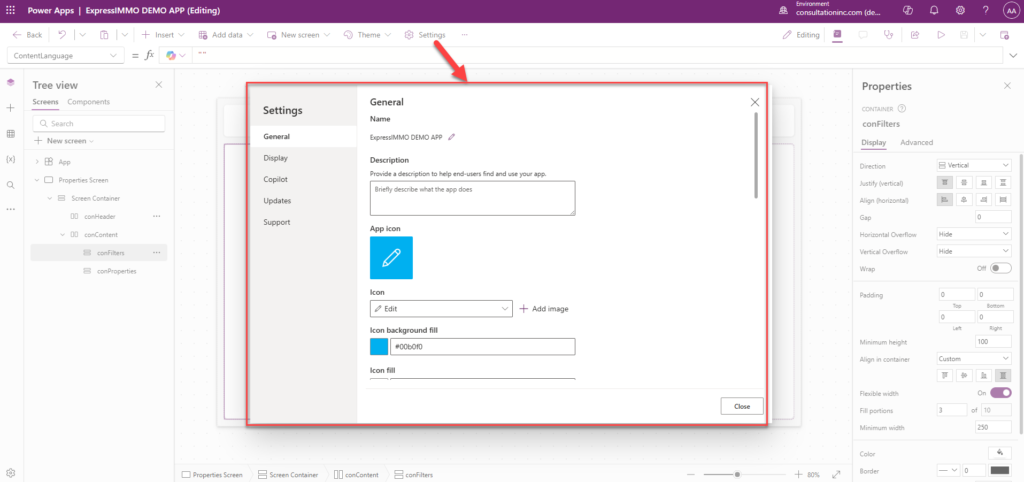
Task: Click the fit-to-window expand icon
Action: pos(836,475)
